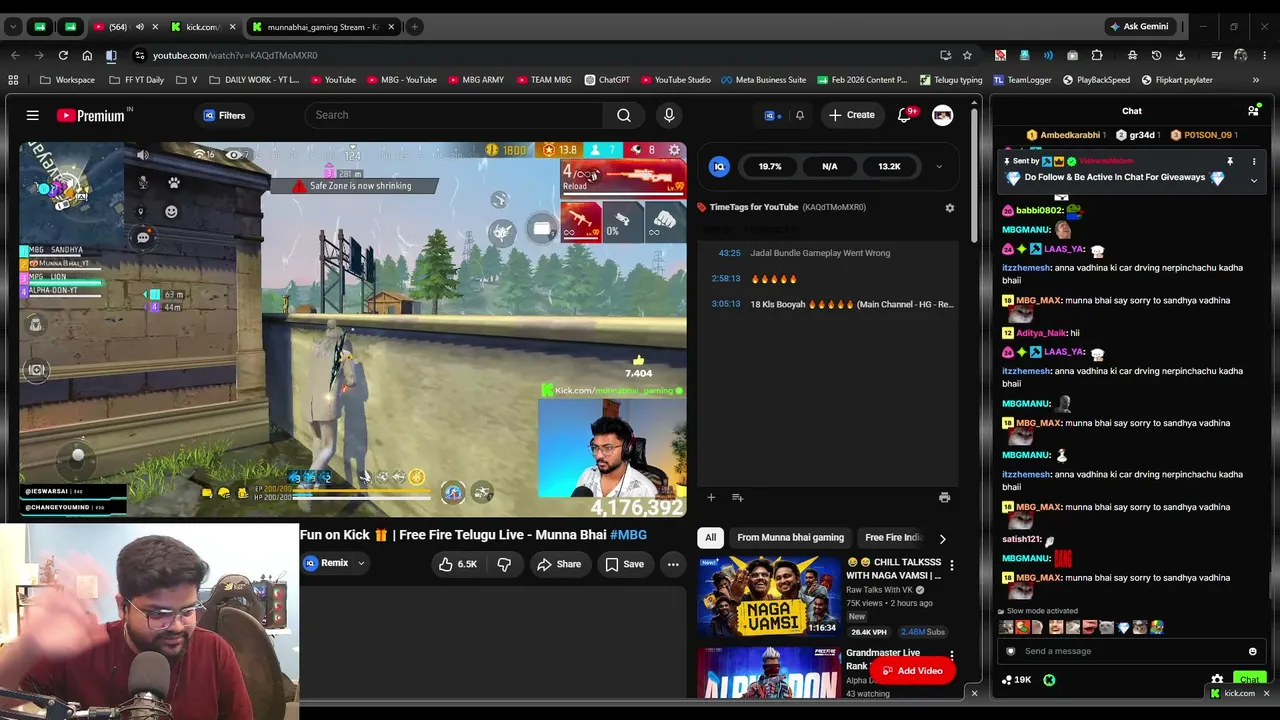The height and width of the screenshot is (720, 1280).
Task: Open the Grandmaster Live video thumbnail
Action: click(768, 672)
